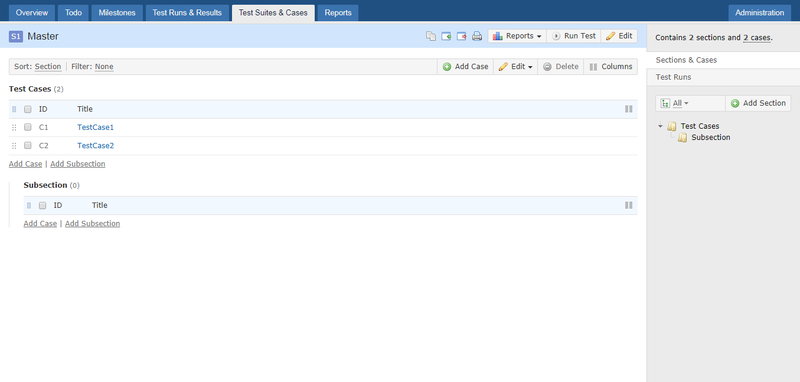Screen dimensions: 800x382
Task: Click the C1 case ID cell
Action: pos(43,128)
